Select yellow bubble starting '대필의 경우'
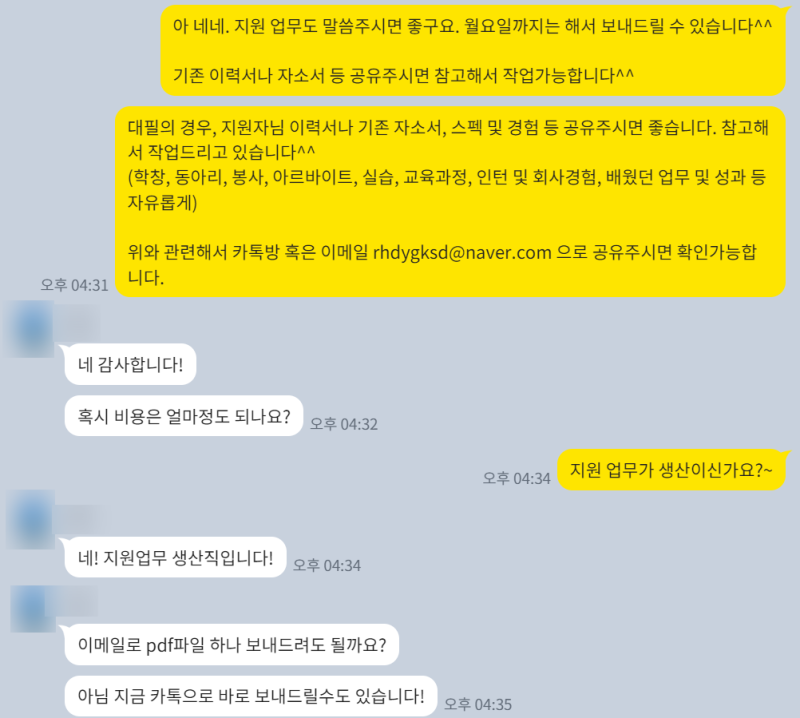 tap(450, 202)
